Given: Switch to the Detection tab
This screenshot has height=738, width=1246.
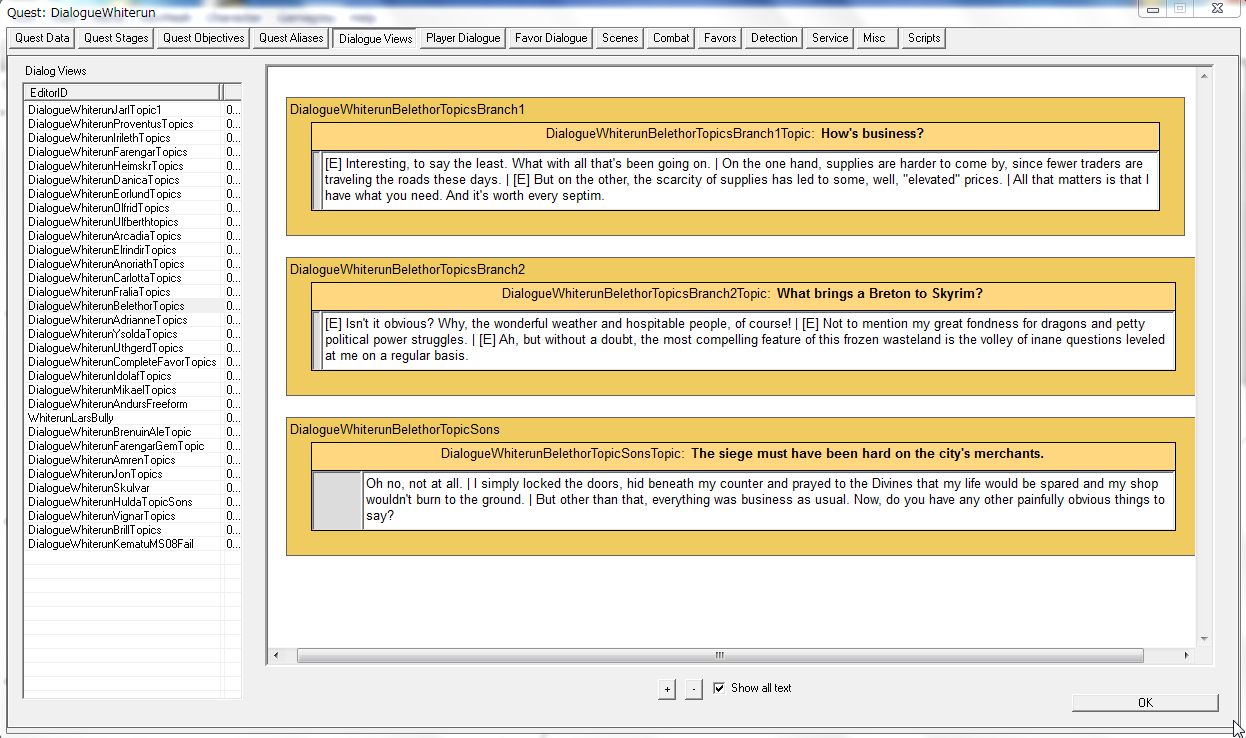Looking at the screenshot, I should [774, 38].
